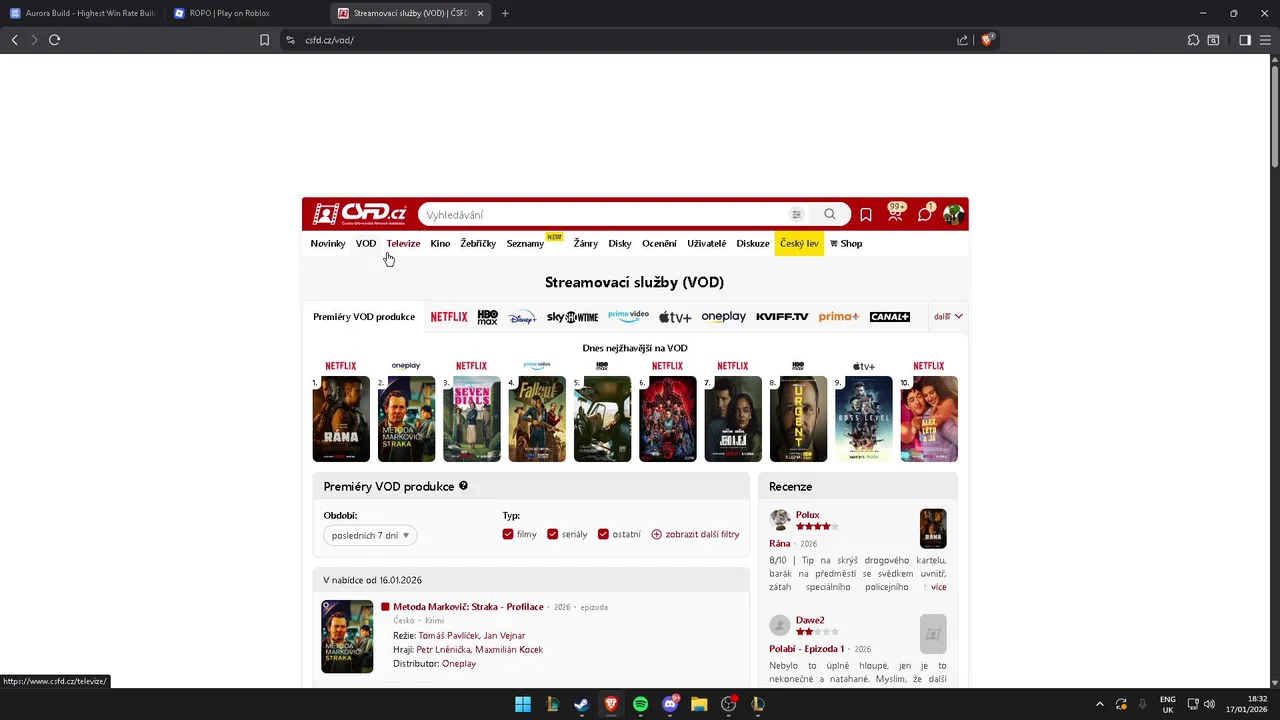Open the Seven Dials poster ranked third
Screen dimensions: 1280x720
[472, 419]
